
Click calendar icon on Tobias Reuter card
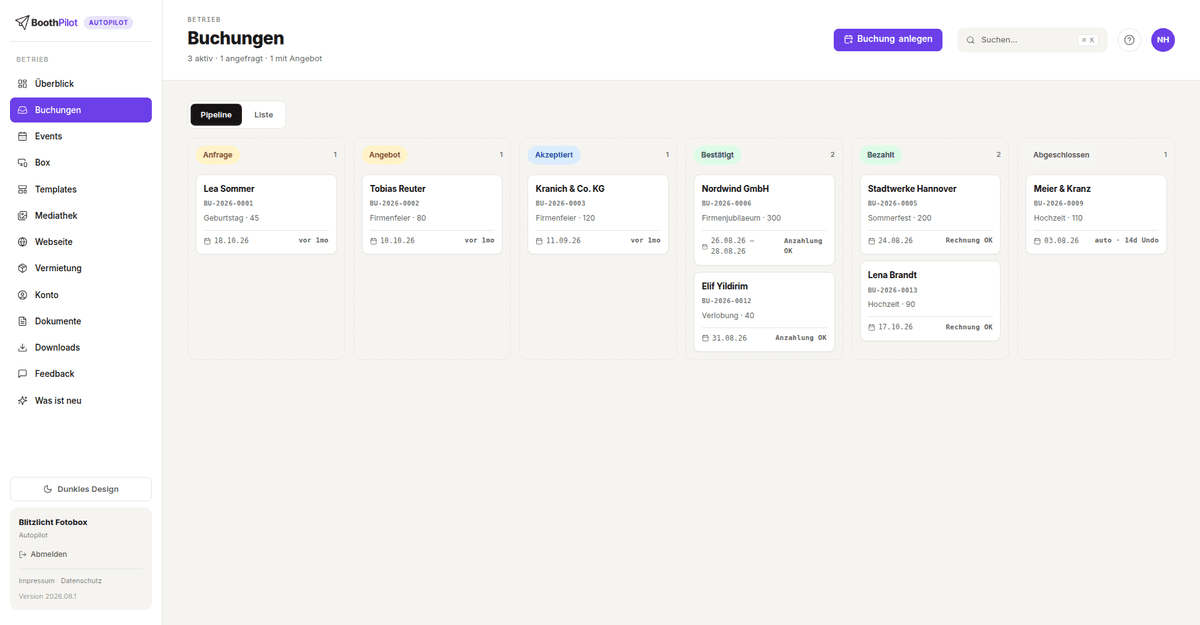(373, 241)
